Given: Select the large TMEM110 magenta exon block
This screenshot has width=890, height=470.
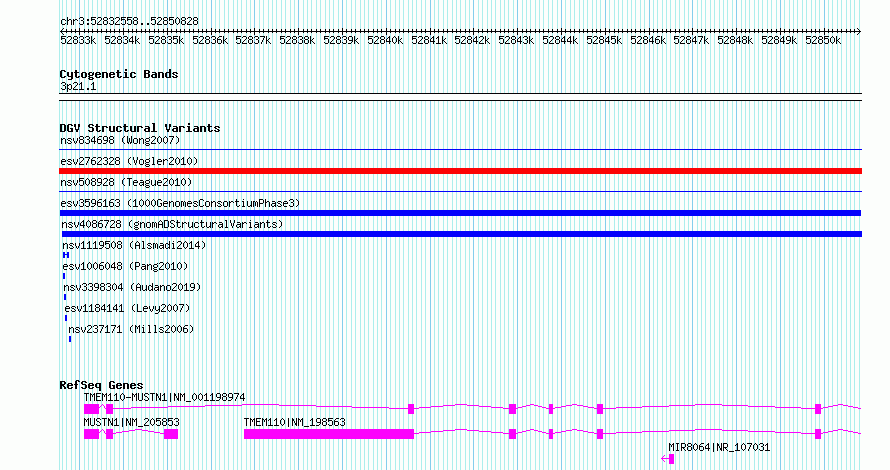Looking at the screenshot, I should coord(329,434).
